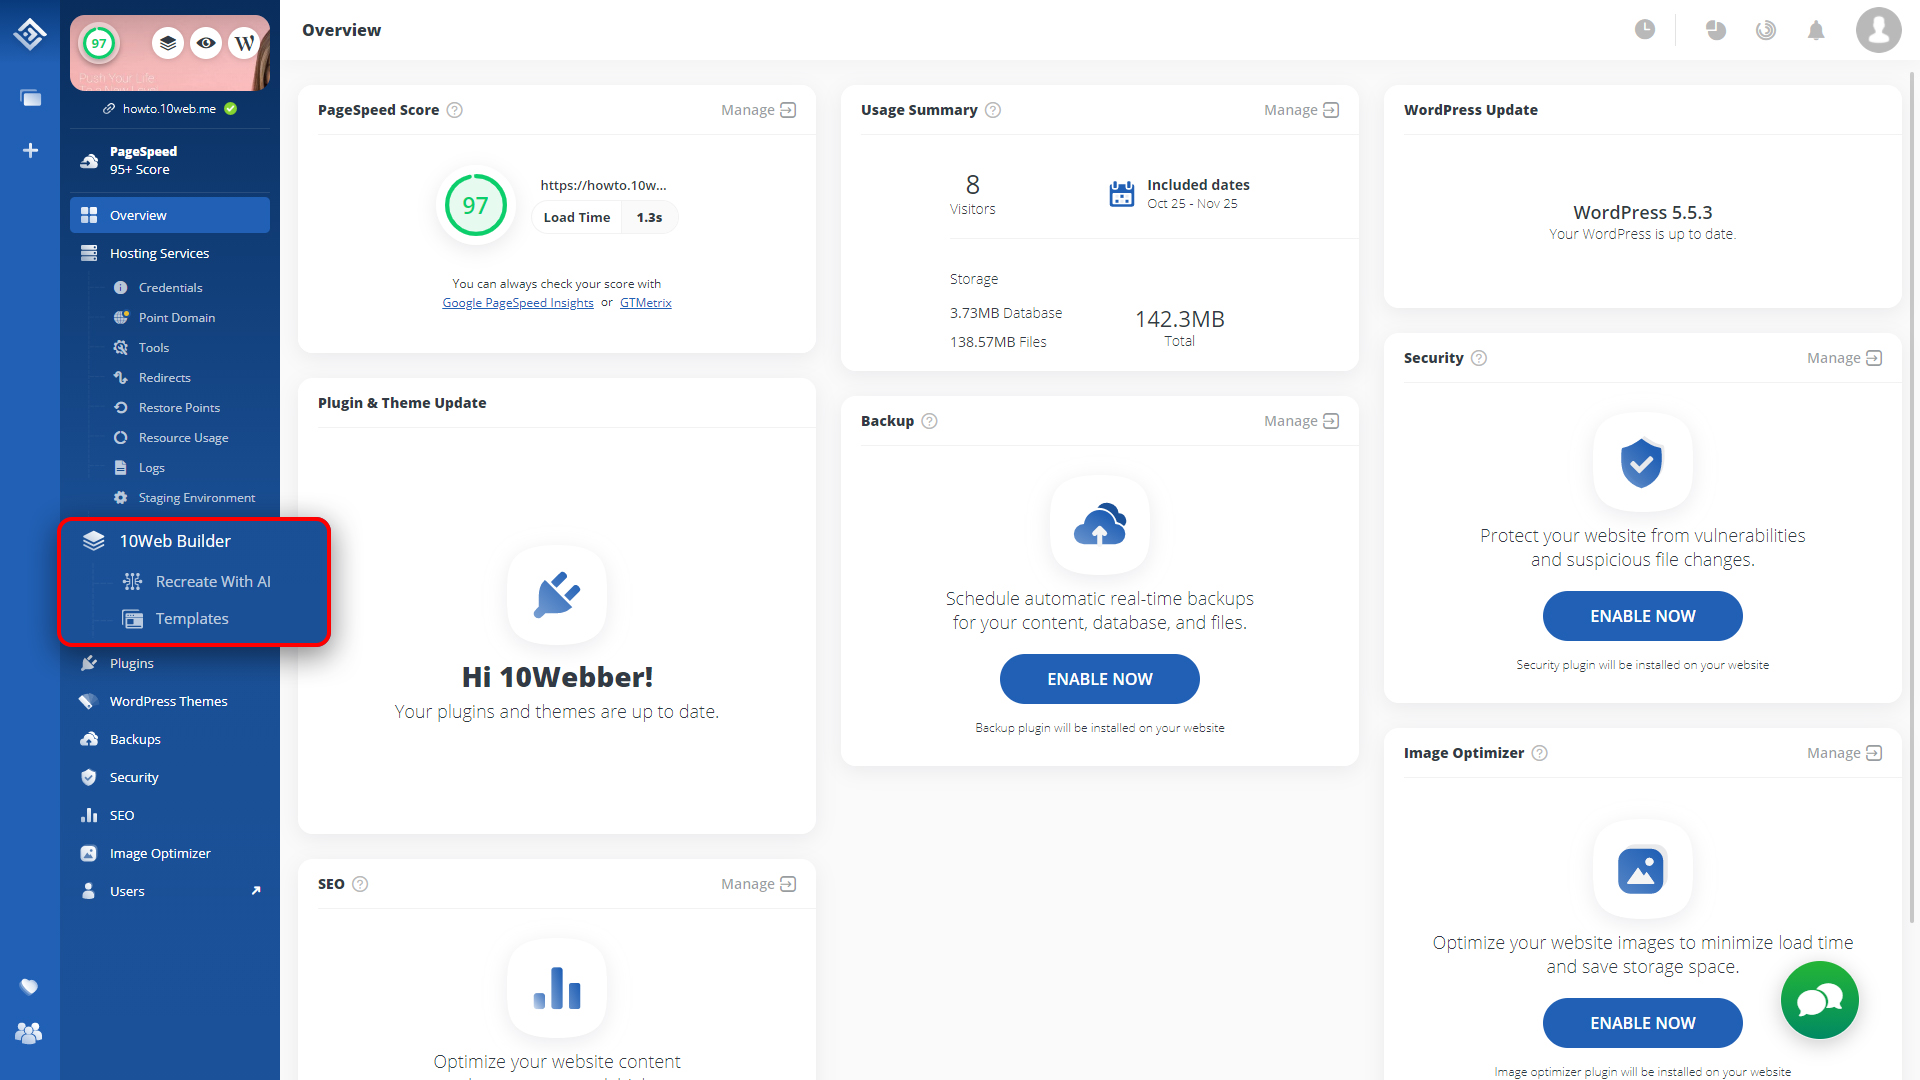The height and width of the screenshot is (1080, 1920).
Task: Open Staging Environment item
Action: [x=196, y=497]
